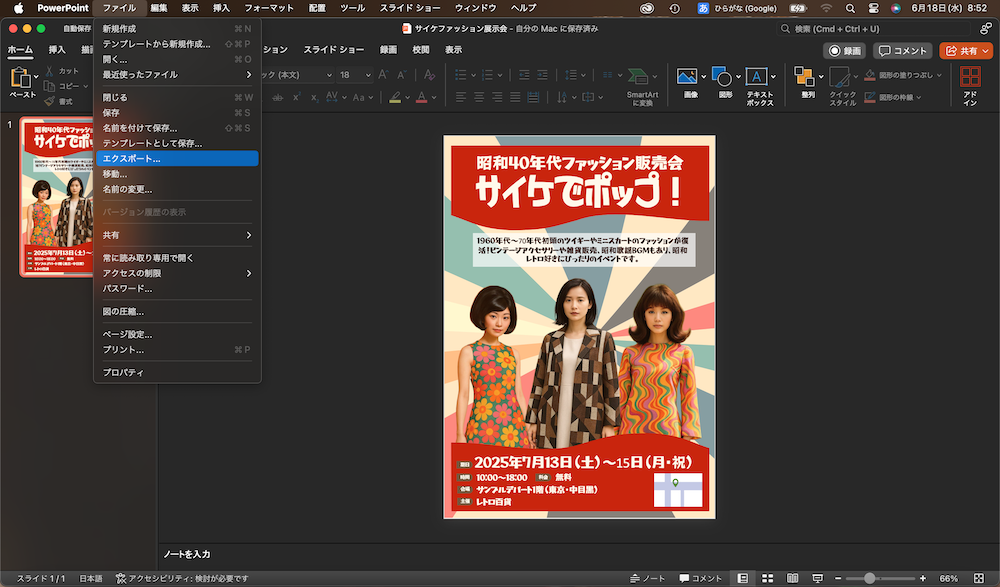
Task: Expand the 共有 submenu in File menu
Action: click(x=177, y=235)
